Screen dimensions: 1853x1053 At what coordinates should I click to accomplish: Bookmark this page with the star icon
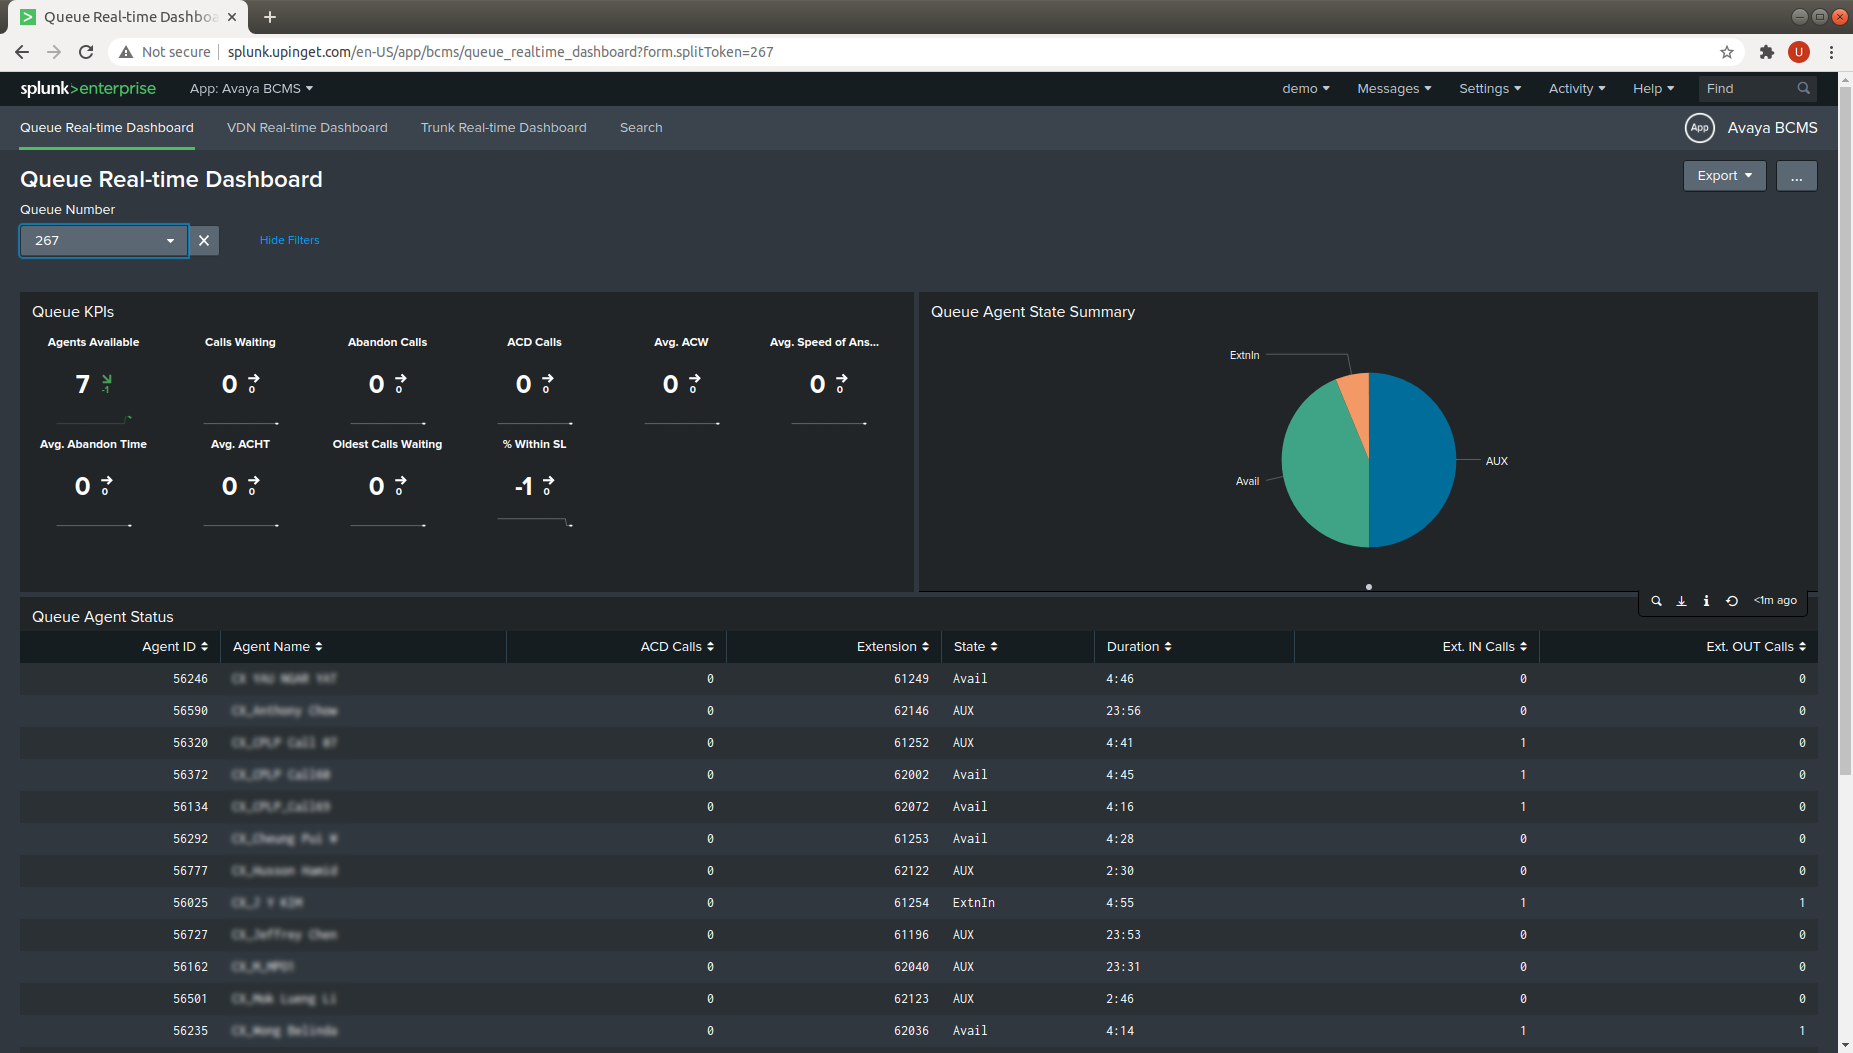click(1727, 52)
